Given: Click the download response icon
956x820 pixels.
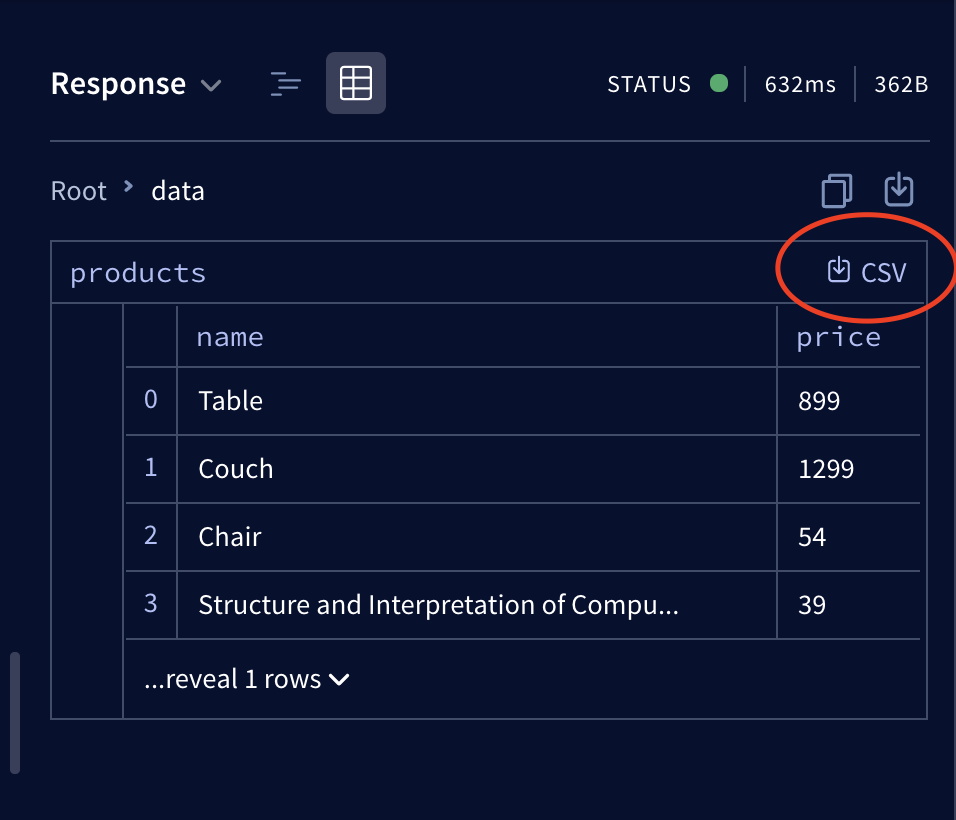Looking at the screenshot, I should (x=899, y=190).
